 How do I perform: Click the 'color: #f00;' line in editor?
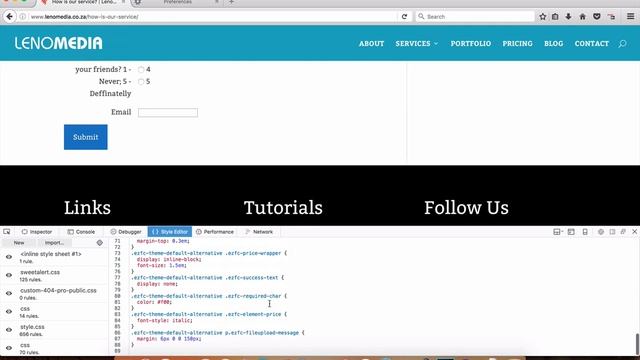pyautogui.click(x=154, y=302)
